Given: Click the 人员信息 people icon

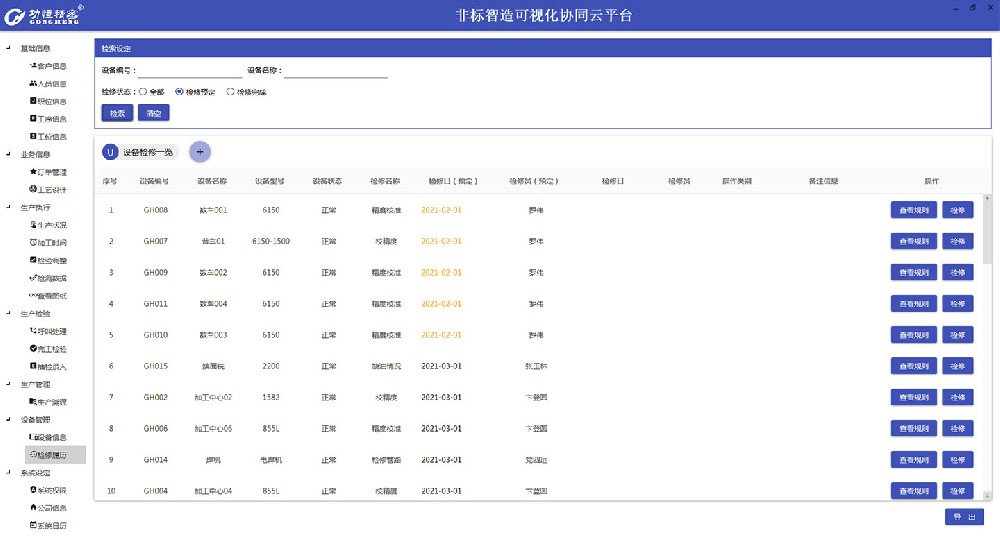Looking at the screenshot, I should [x=33, y=84].
